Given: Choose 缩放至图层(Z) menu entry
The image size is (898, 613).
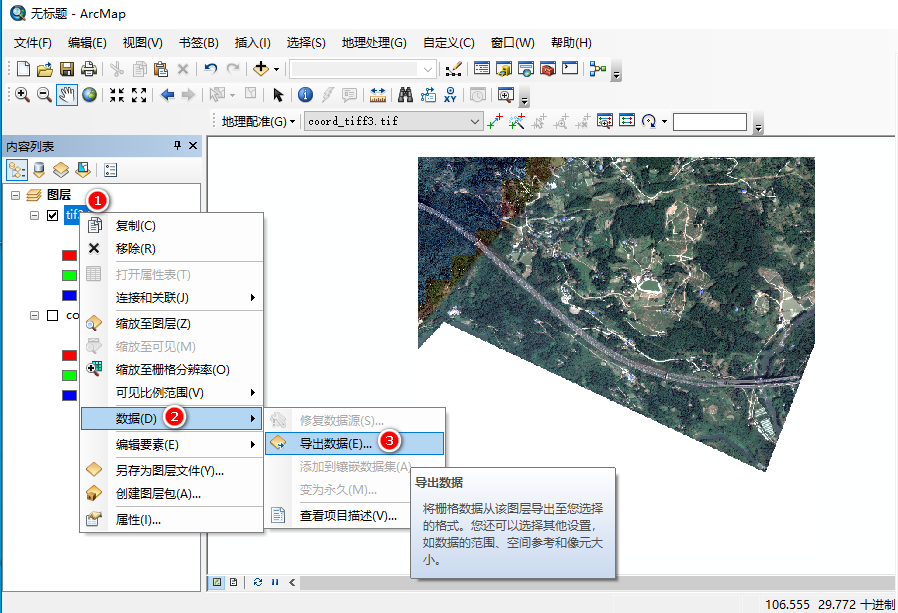Looking at the screenshot, I should [171, 323].
